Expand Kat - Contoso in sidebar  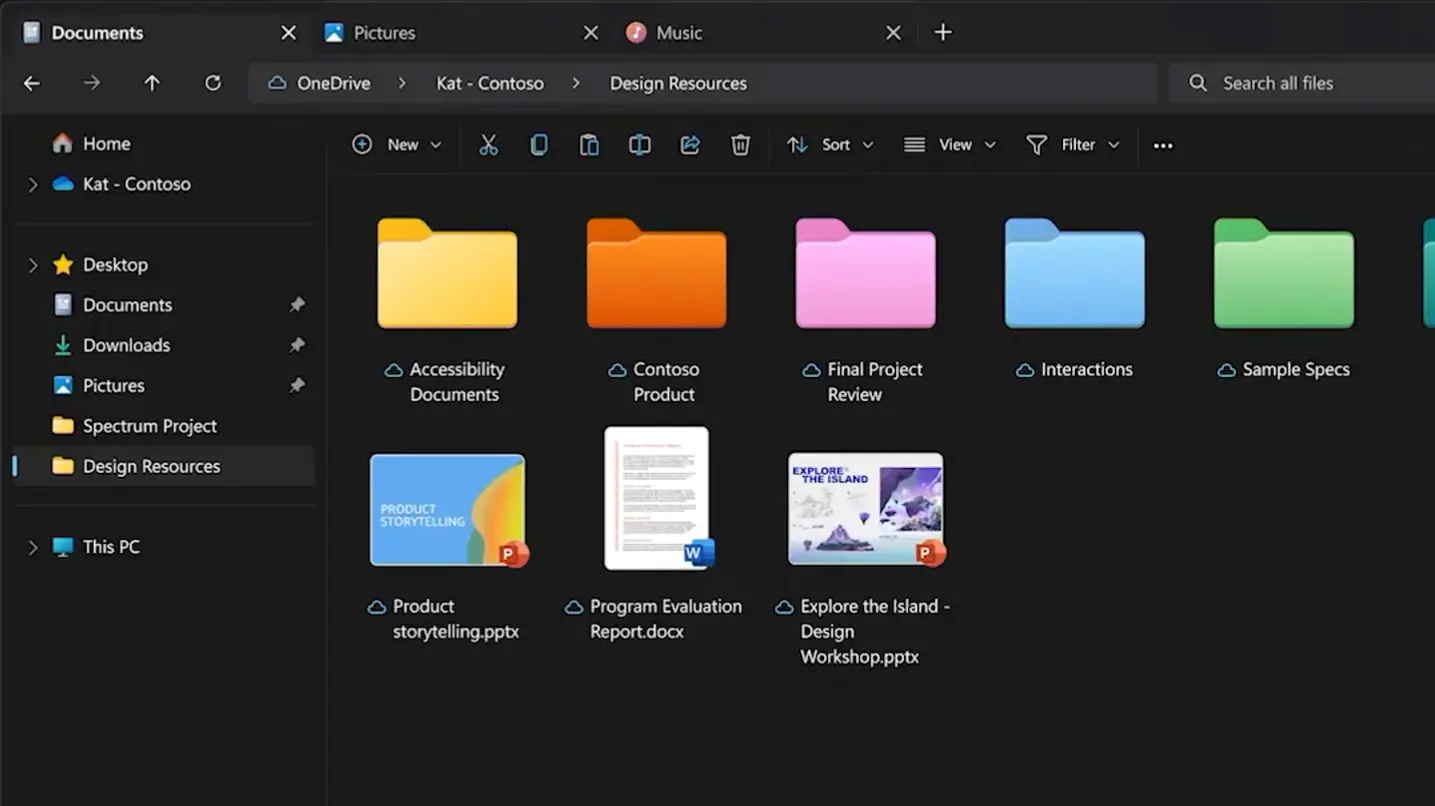33,184
